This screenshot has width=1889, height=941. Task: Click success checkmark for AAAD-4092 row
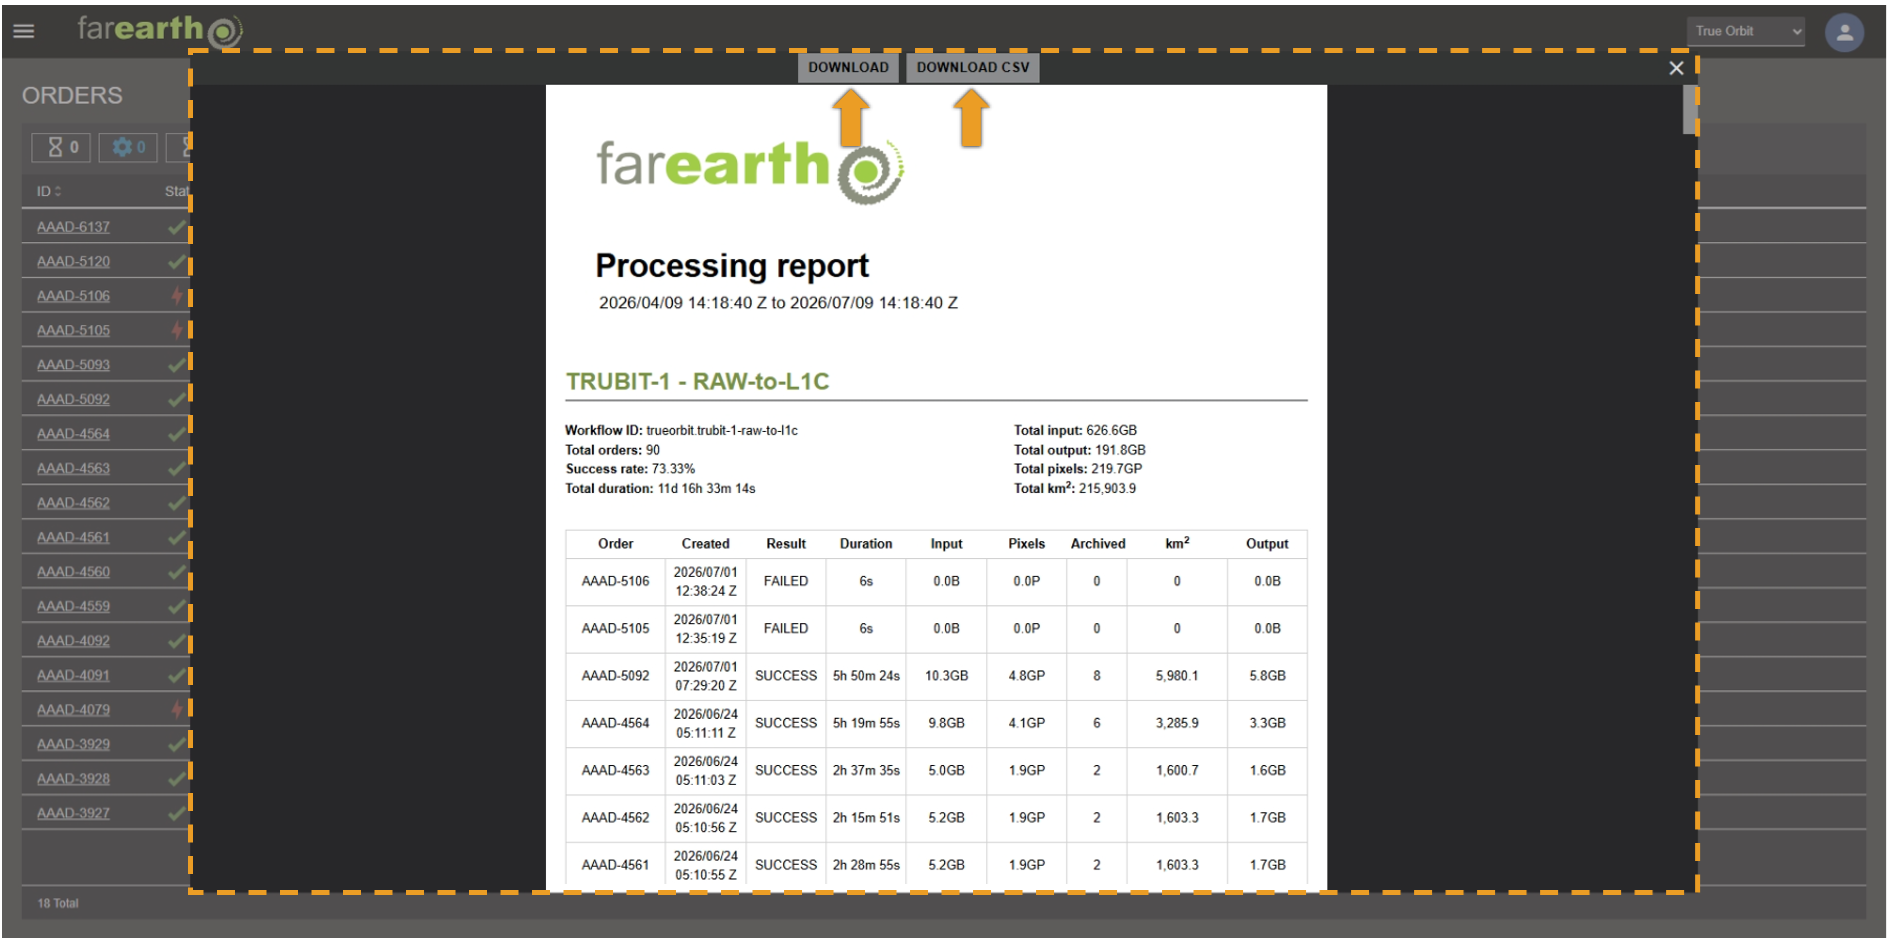177,641
